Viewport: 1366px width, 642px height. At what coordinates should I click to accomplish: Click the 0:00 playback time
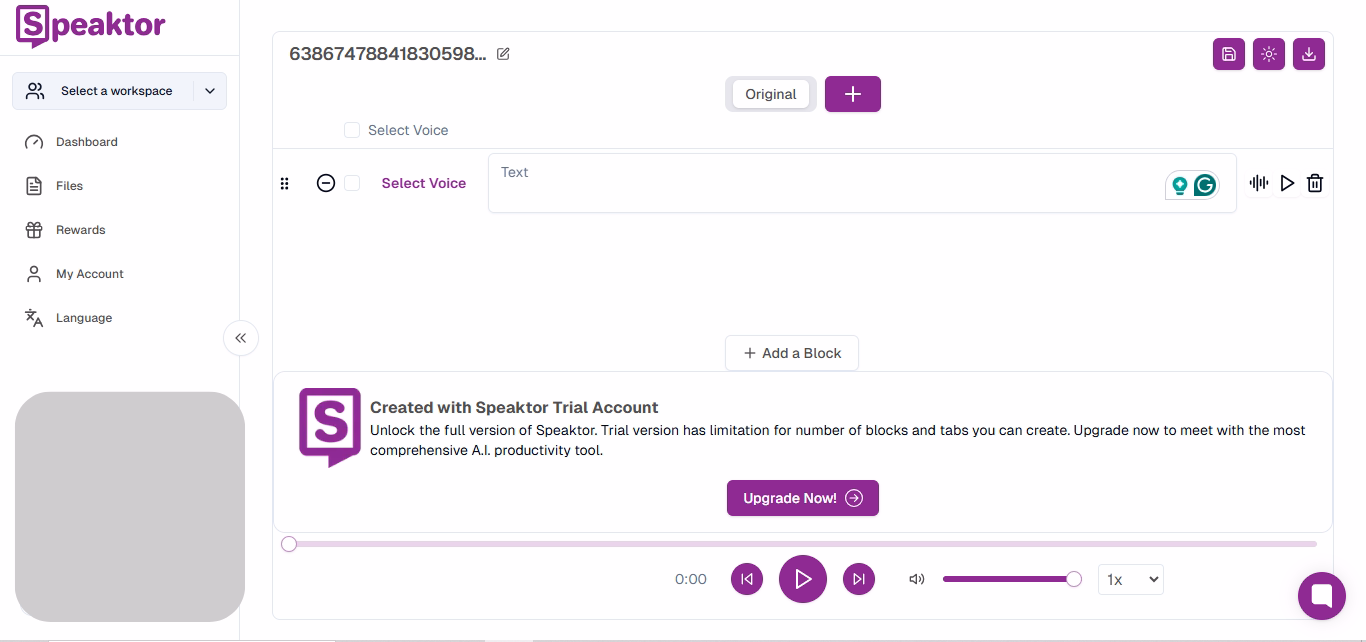[691, 579]
